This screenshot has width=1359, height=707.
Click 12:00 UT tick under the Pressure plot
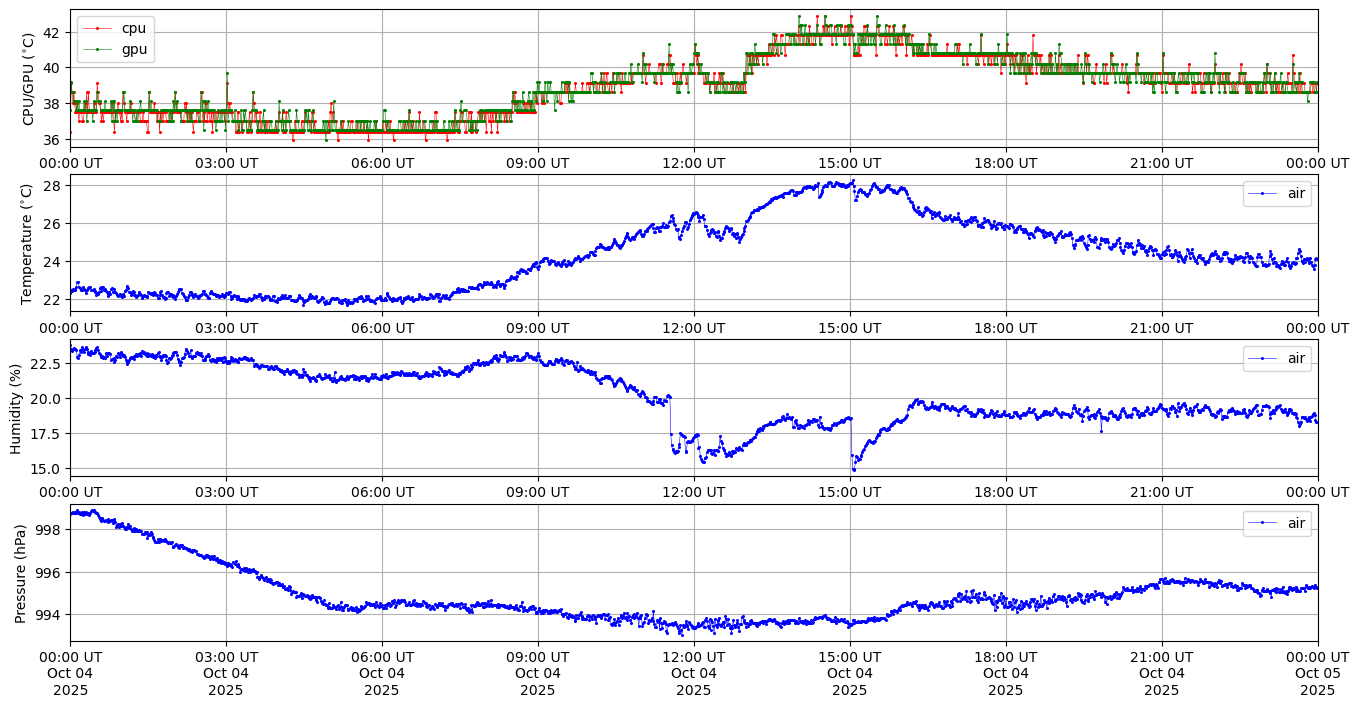tap(693, 656)
